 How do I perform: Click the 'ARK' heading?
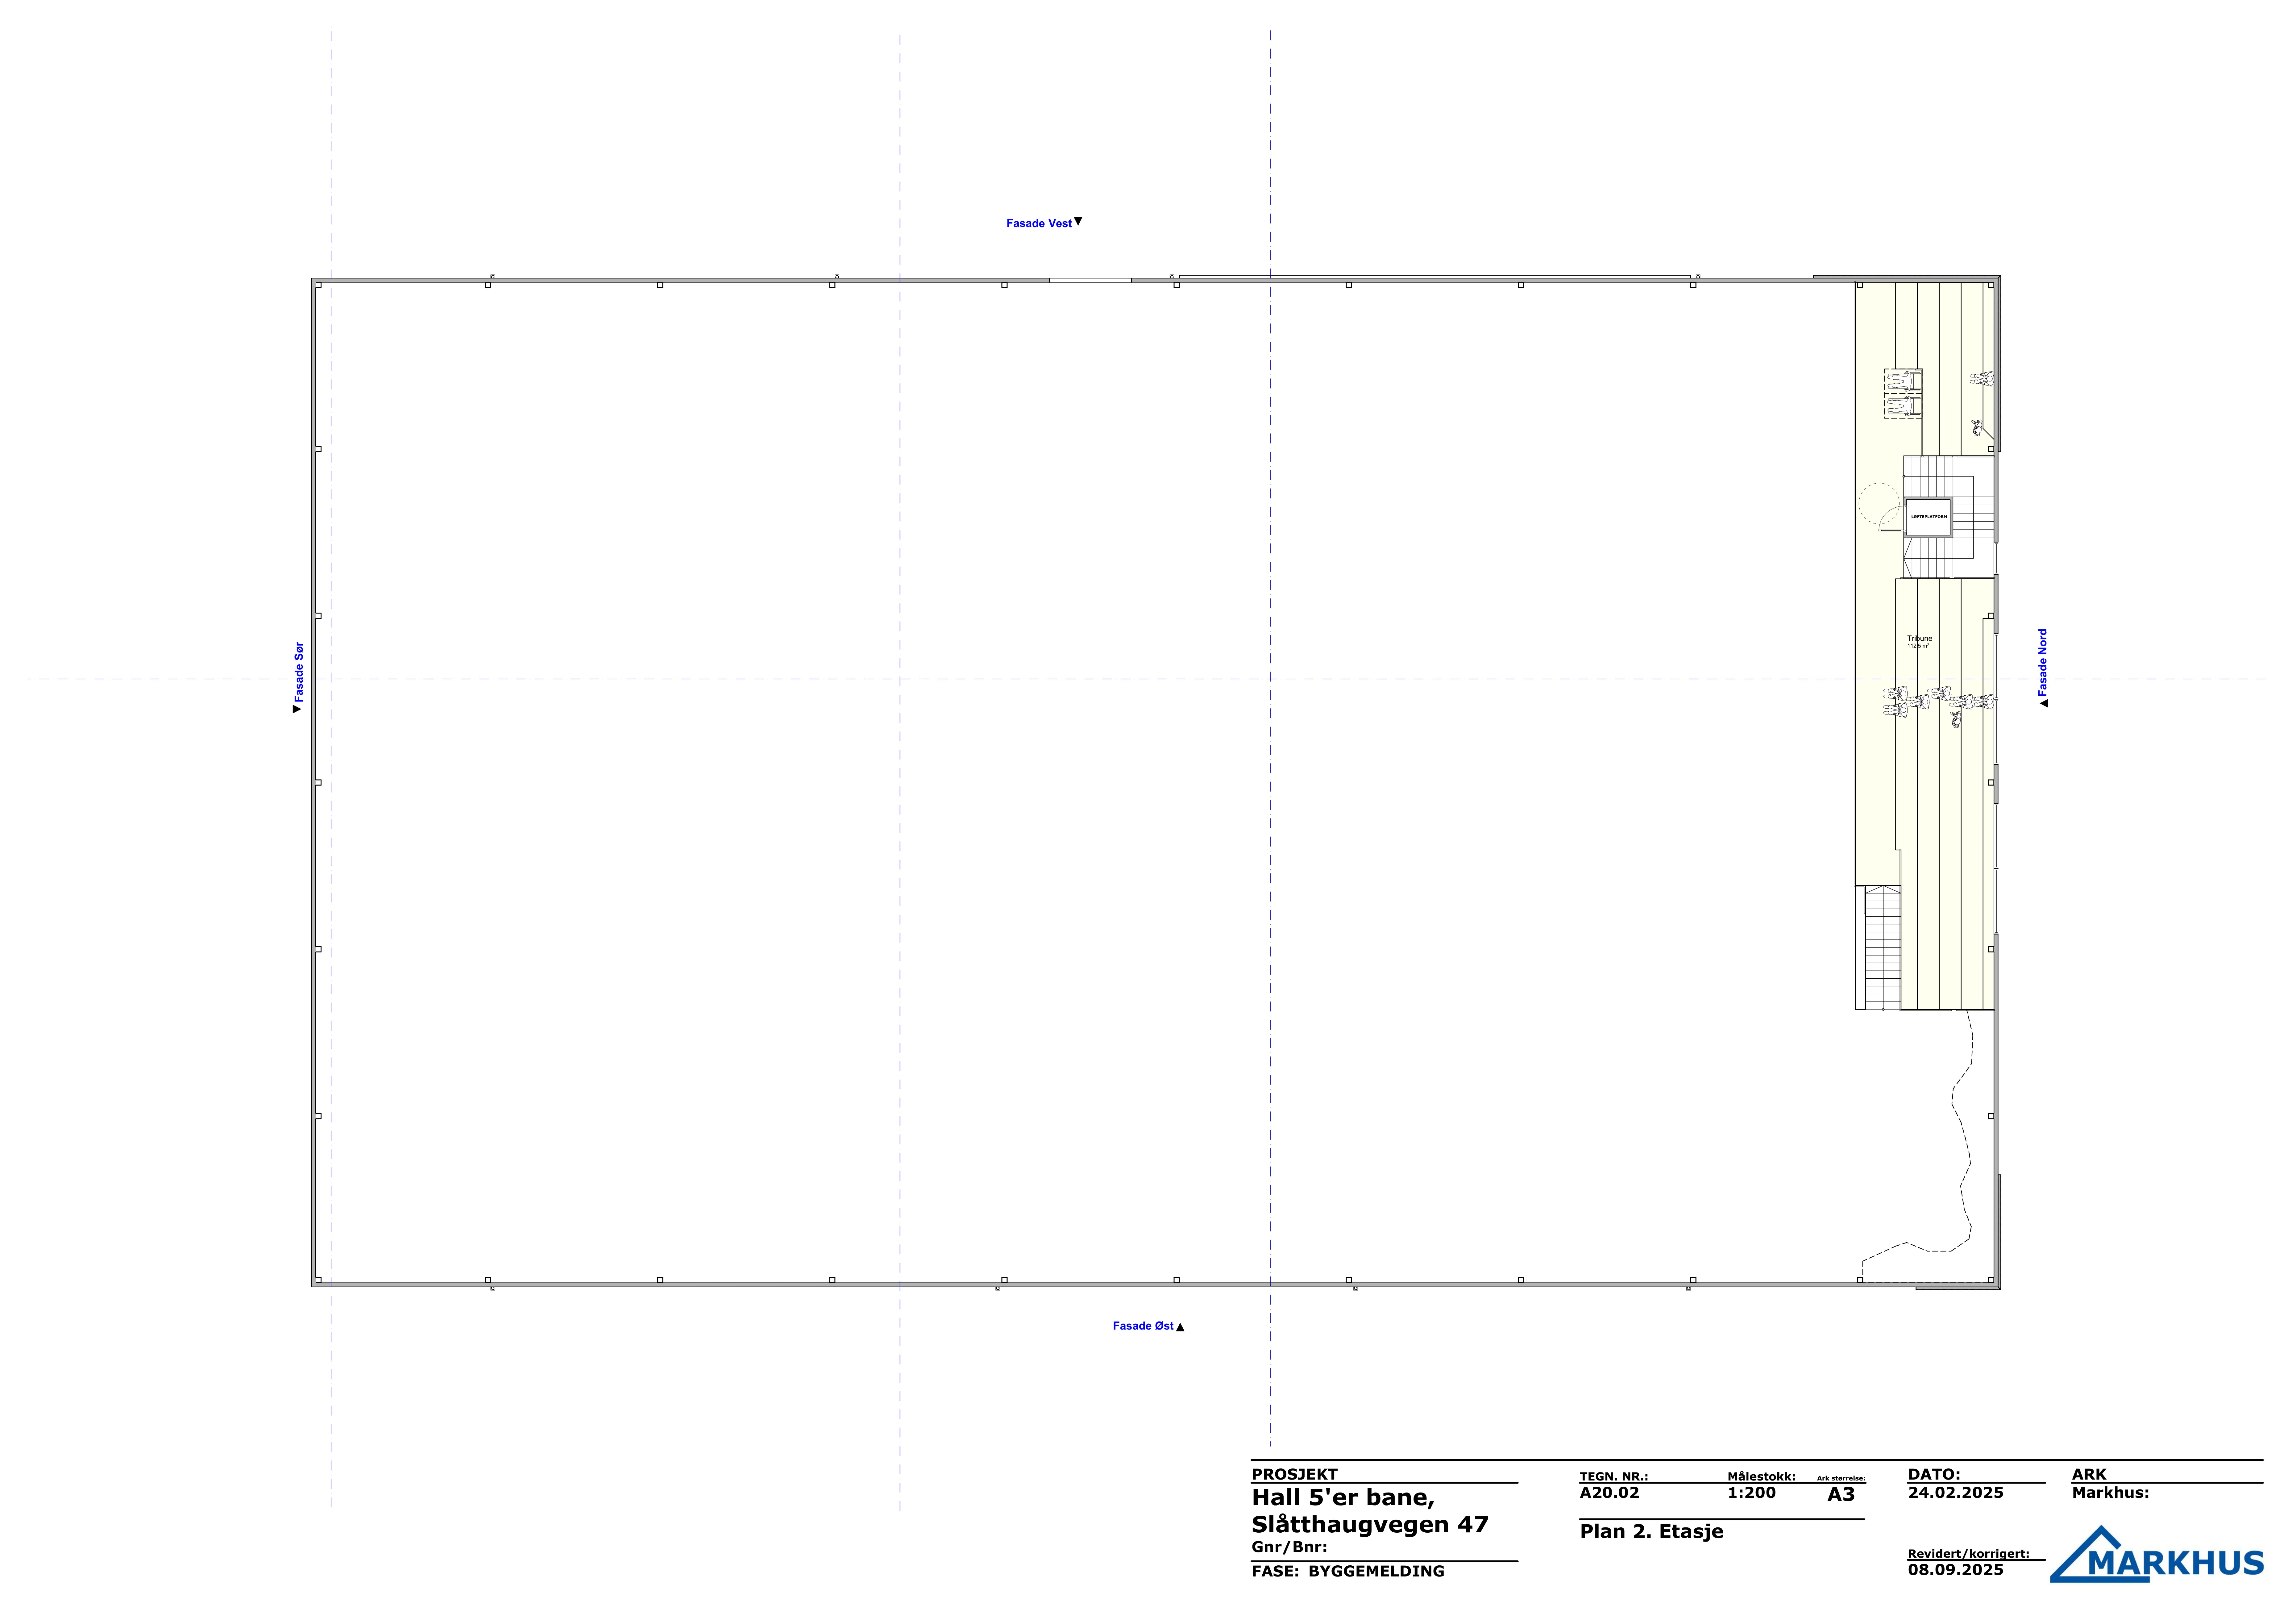pos(2089,1474)
